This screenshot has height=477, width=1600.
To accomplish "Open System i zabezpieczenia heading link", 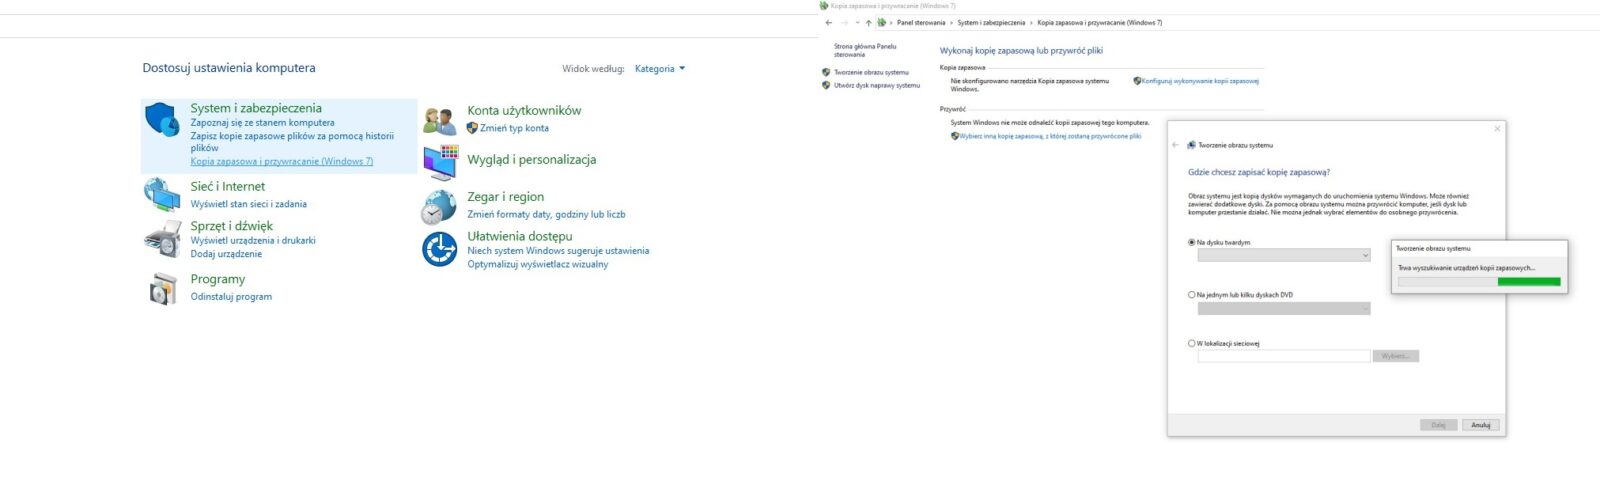I will click(256, 108).
